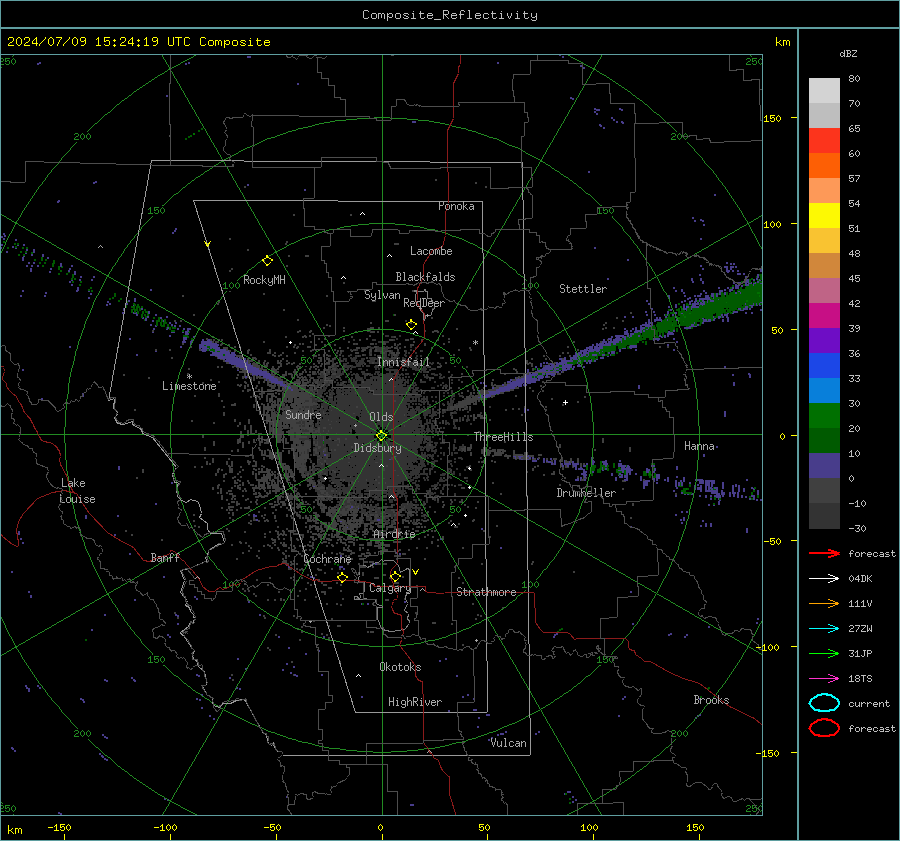
Task: Click the HighRiver town label
Action: [x=415, y=702]
